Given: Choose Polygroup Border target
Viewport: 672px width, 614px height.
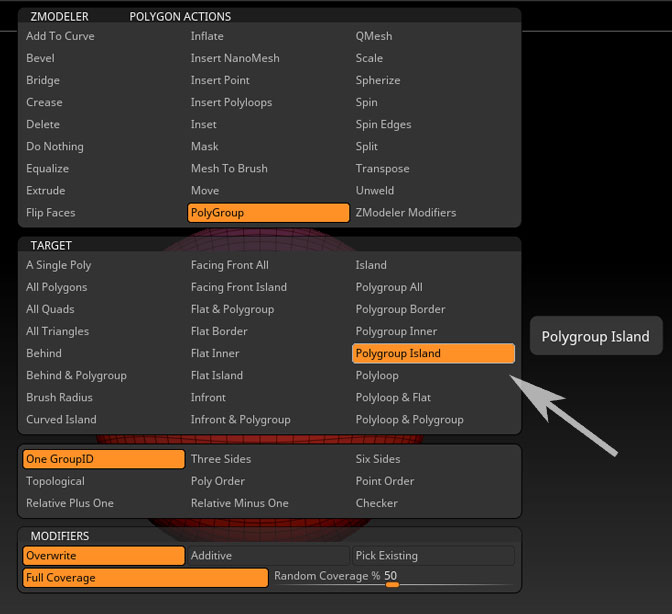Looking at the screenshot, I should click(400, 309).
